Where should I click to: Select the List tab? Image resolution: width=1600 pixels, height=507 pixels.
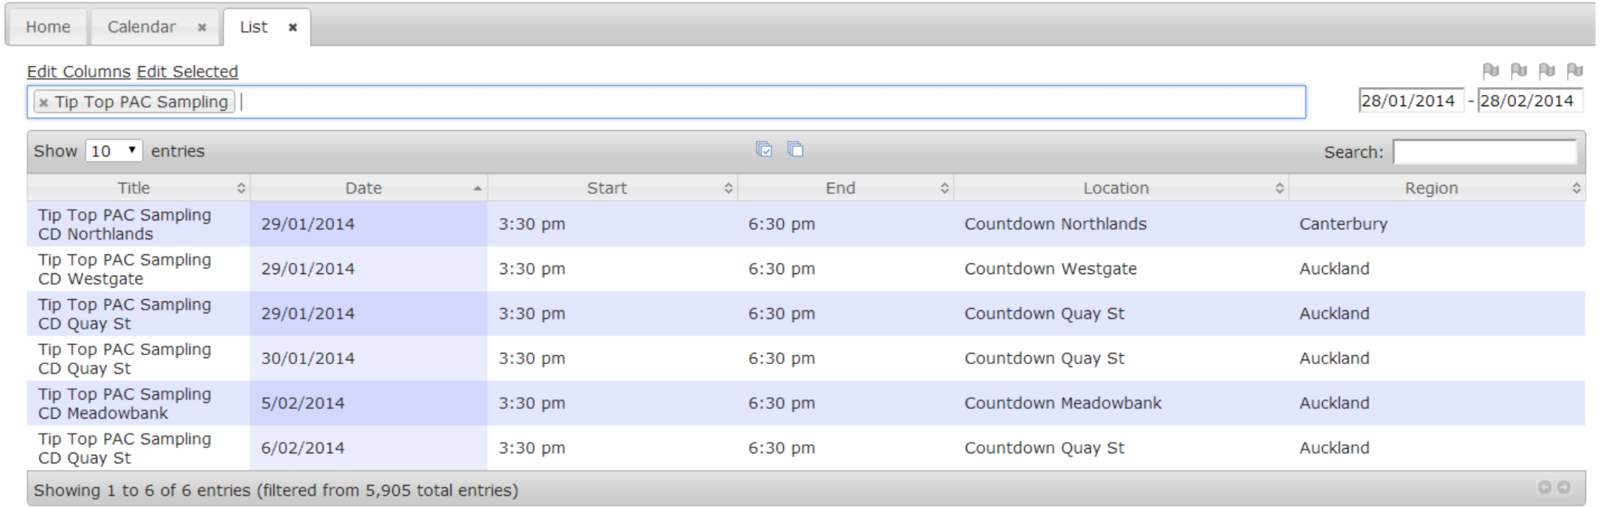[x=254, y=27]
